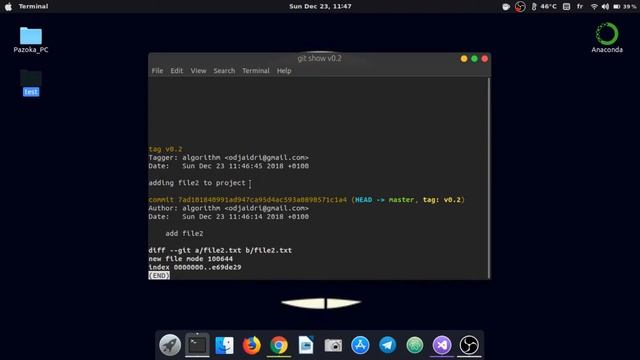Click the 'adding file2 to project' text
Image resolution: width=640 pixels, height=360 pixels.
(197, 183)
